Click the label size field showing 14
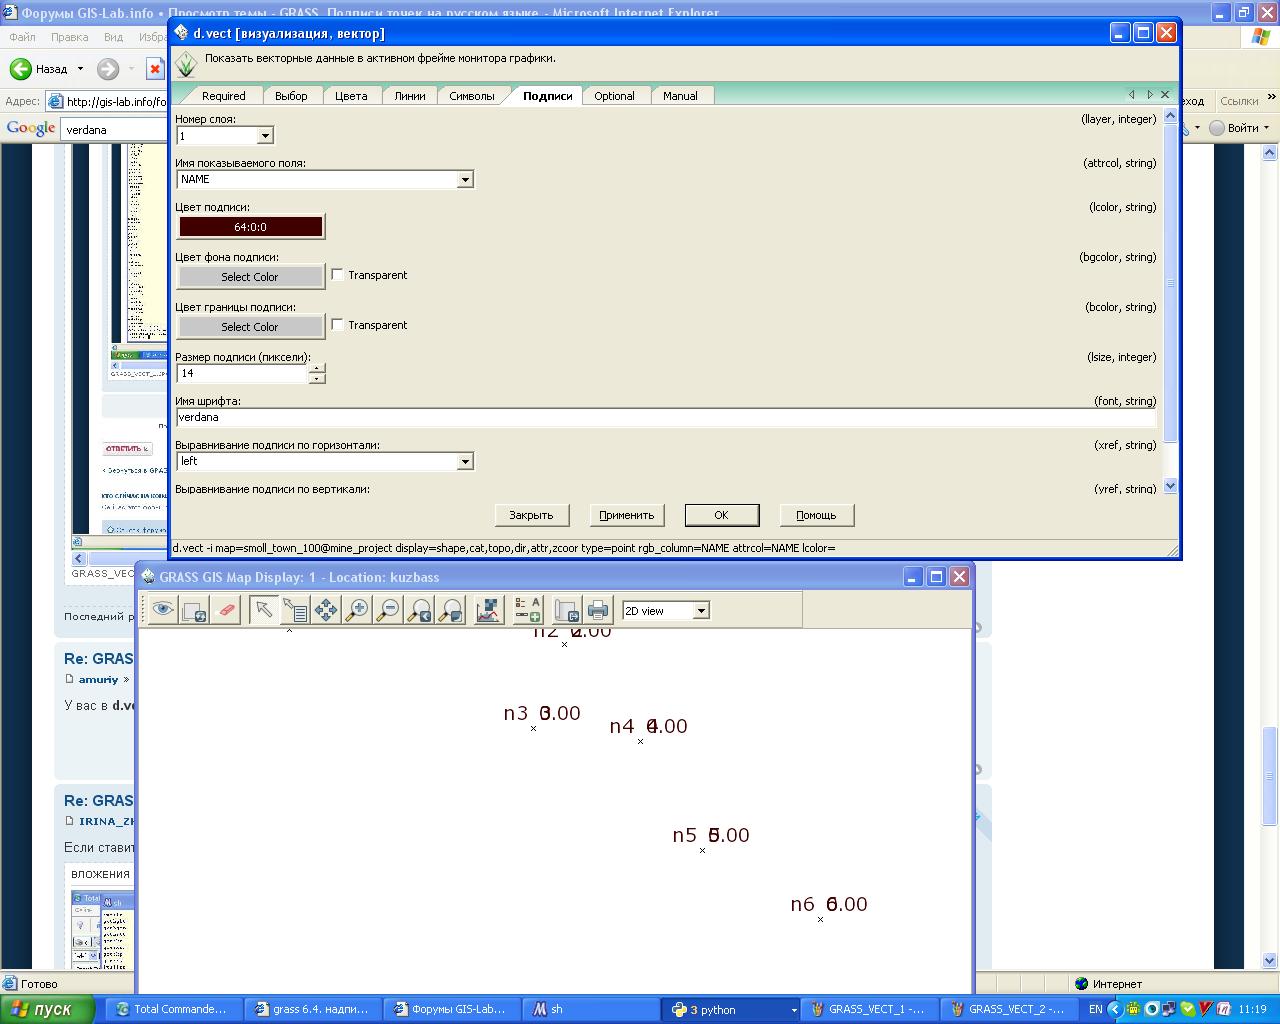 point(242,374)
